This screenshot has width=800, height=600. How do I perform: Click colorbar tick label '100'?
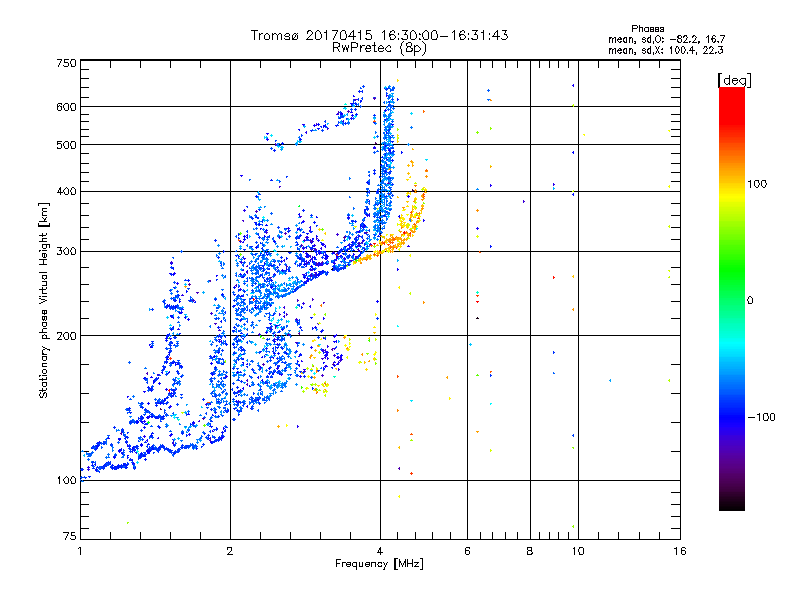757,184
